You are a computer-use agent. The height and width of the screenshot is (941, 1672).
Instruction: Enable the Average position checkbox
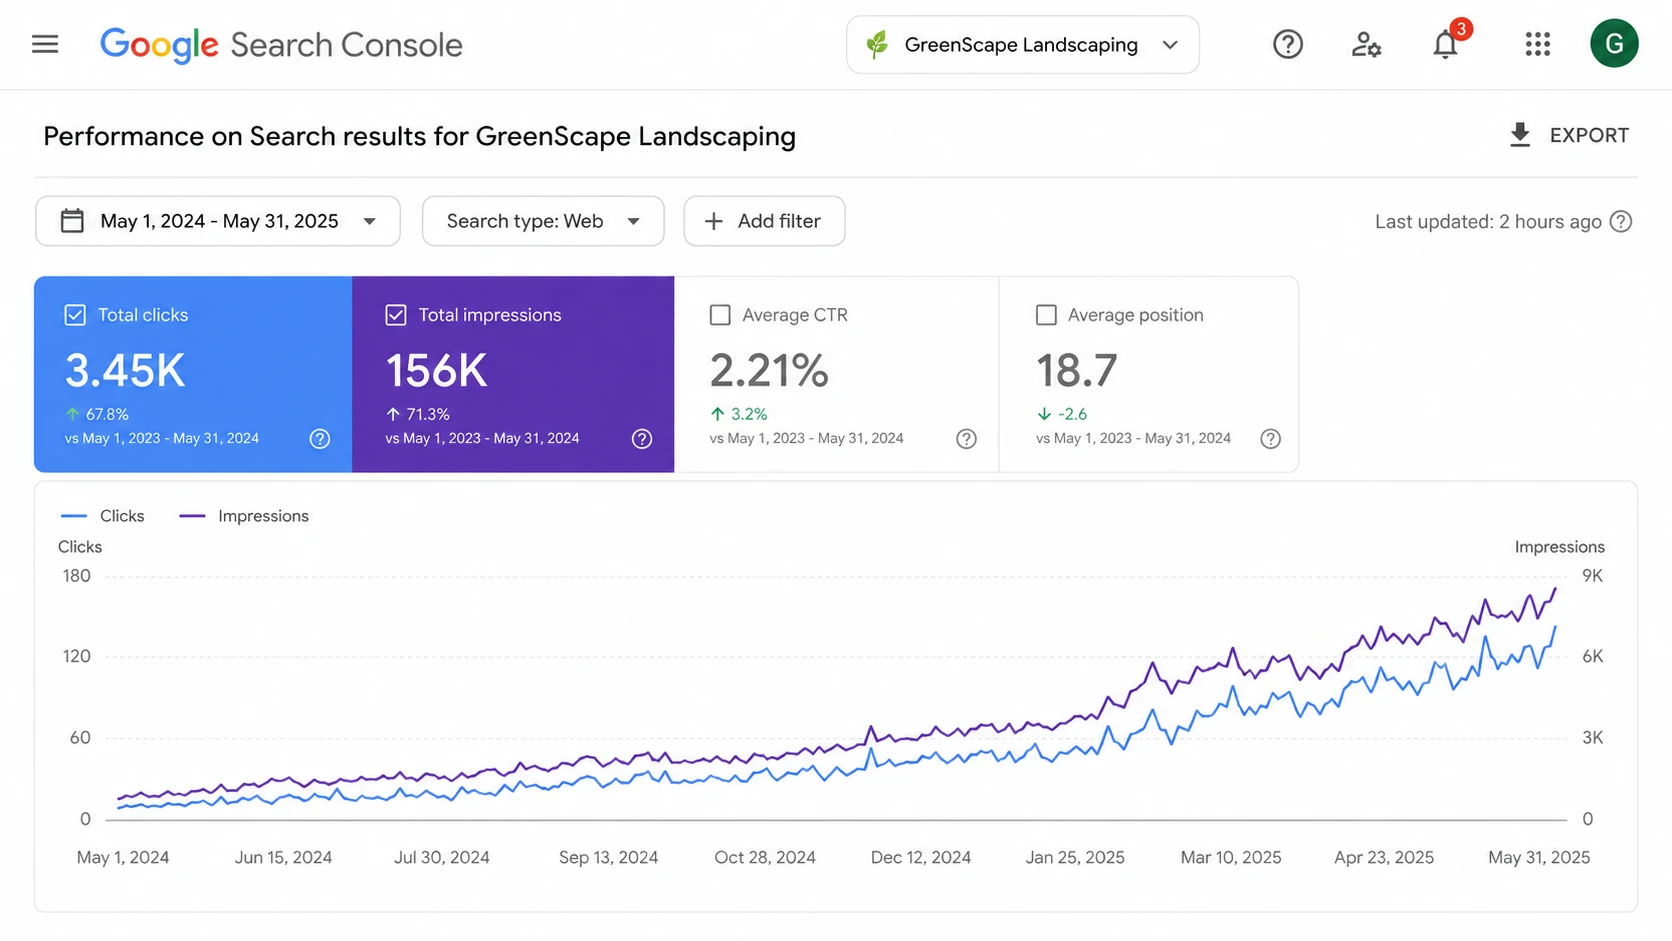(x=1046, y=315)
